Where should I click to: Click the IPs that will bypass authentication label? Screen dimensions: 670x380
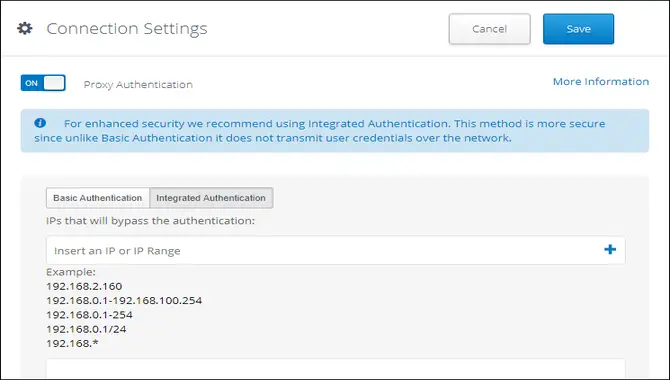click(x=150, y=221)
